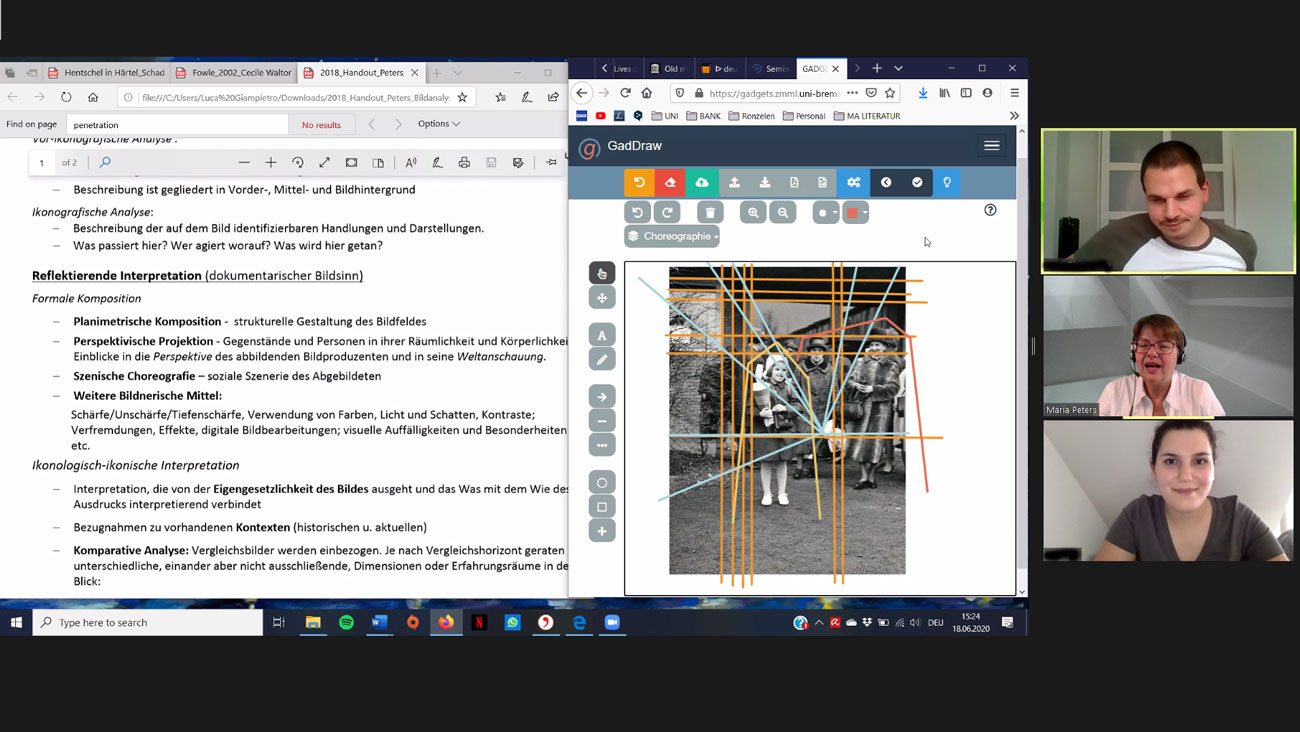Switch to Fowle_2002_Cecile Waltor tab
1300x732 pixels.
[234, 72]
